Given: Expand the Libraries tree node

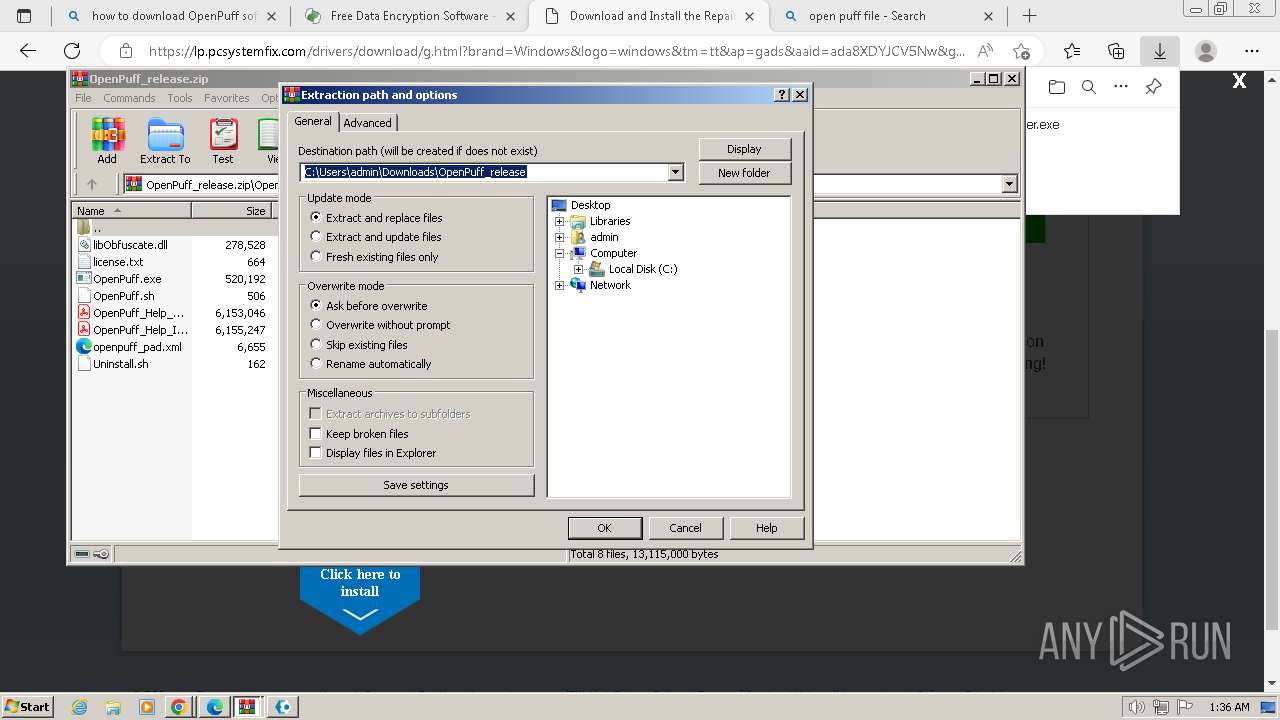Looking at the screenshot, I should (560, 221).
